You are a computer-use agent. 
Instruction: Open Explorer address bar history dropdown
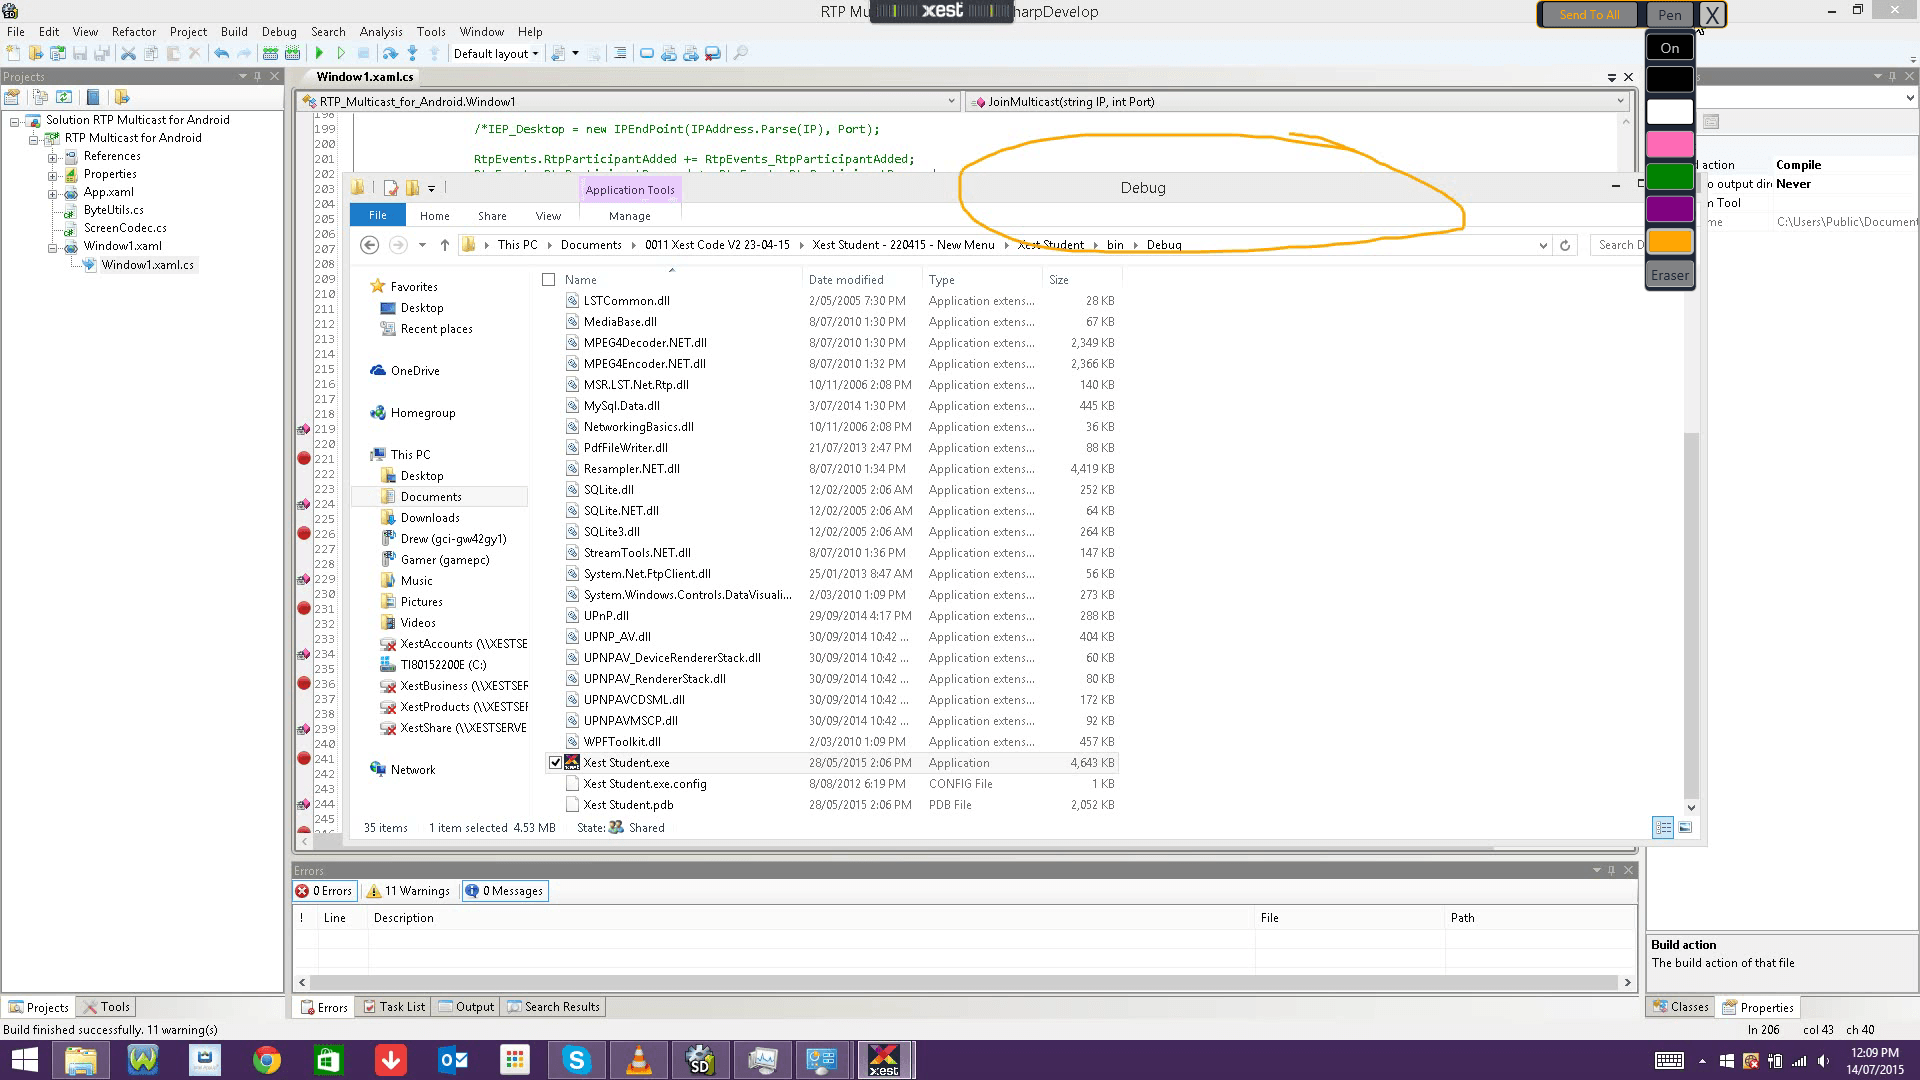tap(1543, 245)
